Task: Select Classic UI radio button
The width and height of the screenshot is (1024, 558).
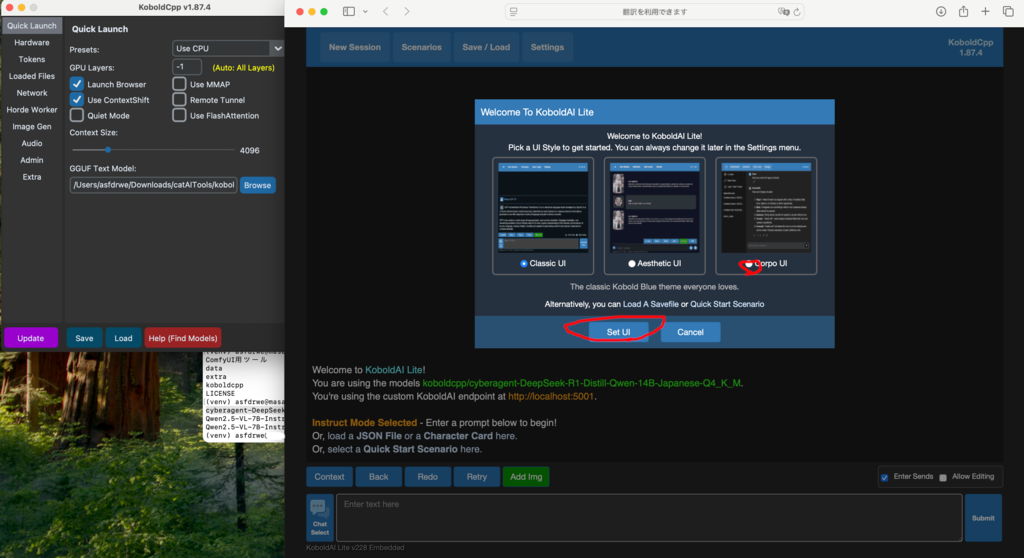Action: point(524,263)
